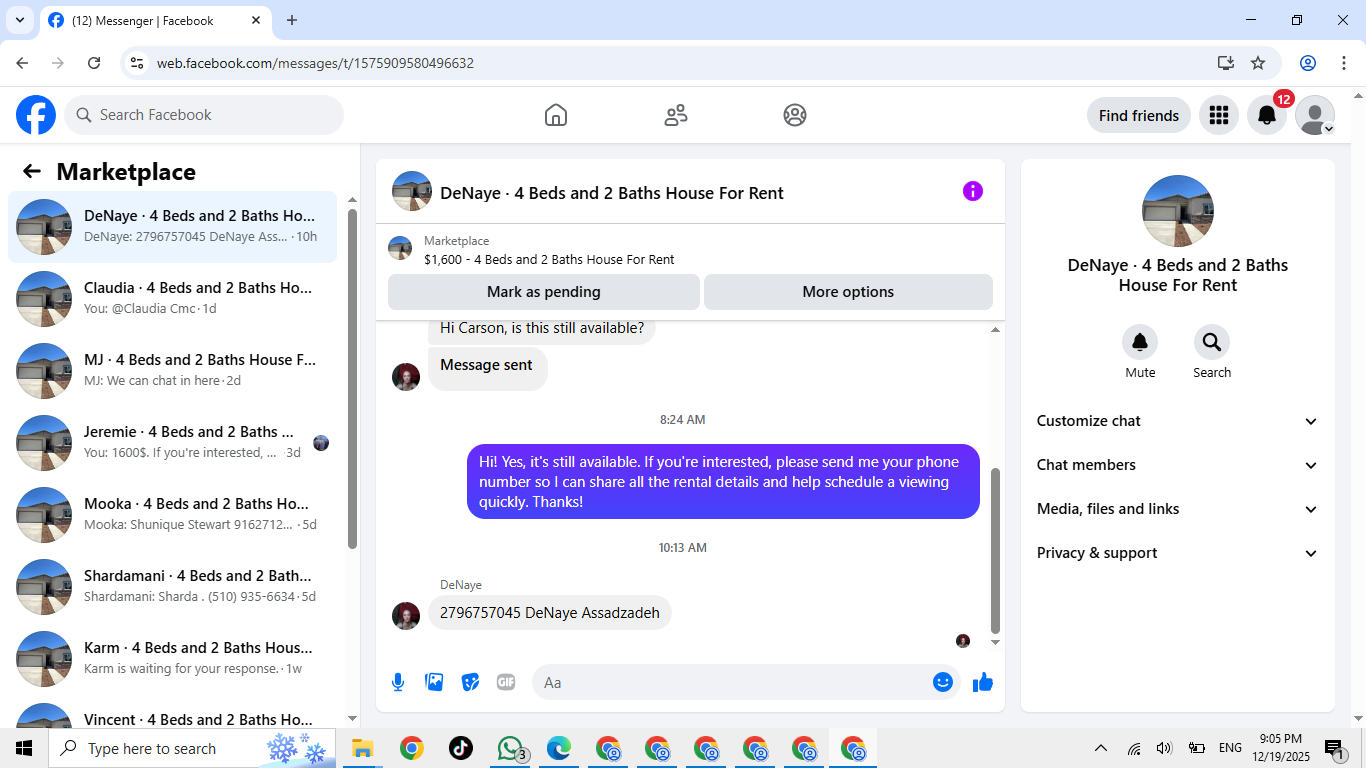The height and width of the screenshot is (768, 1366).
Task: Expand the Chat members section
Action: click(1178, 465)
